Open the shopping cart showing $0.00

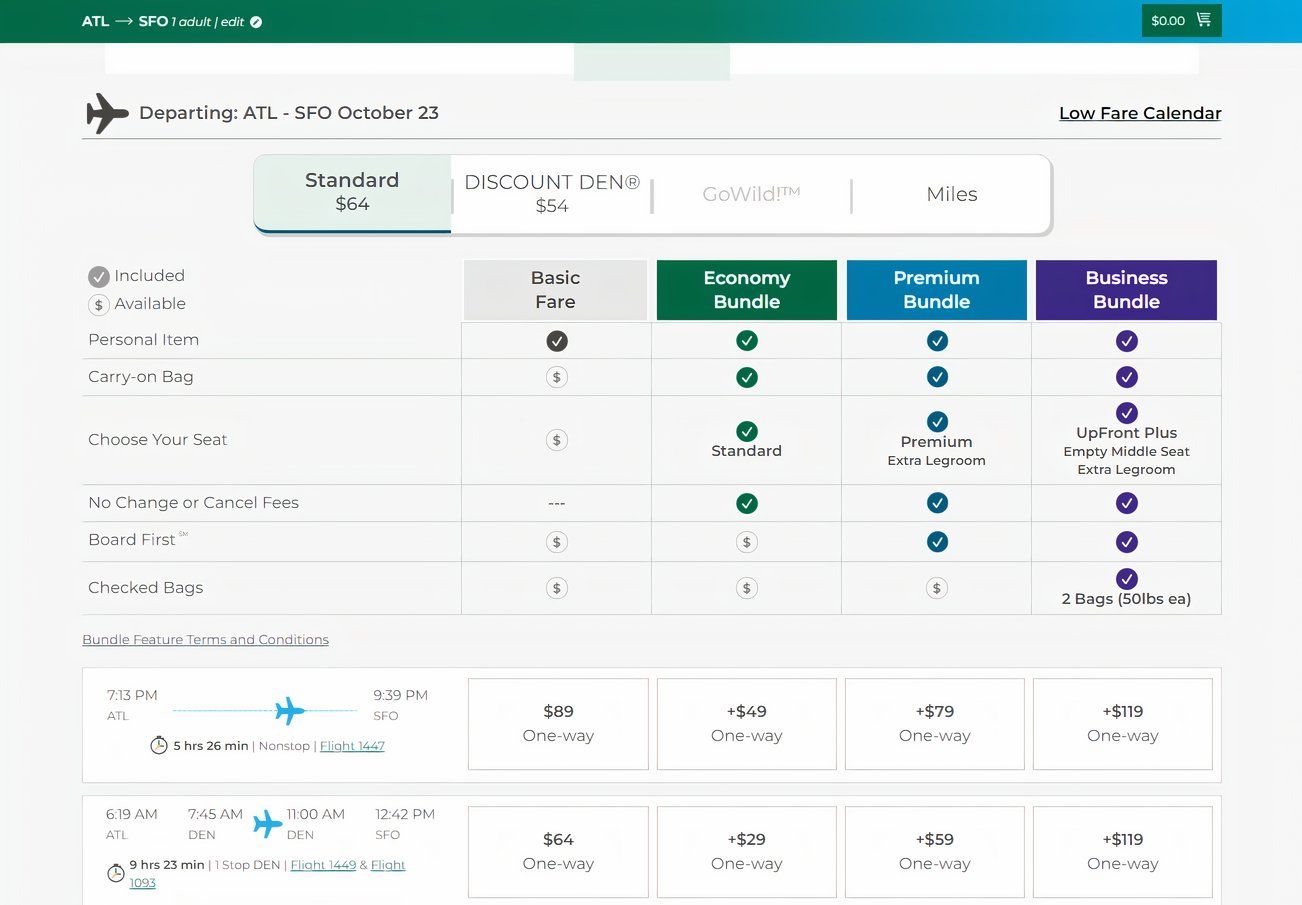[1181, 20]
